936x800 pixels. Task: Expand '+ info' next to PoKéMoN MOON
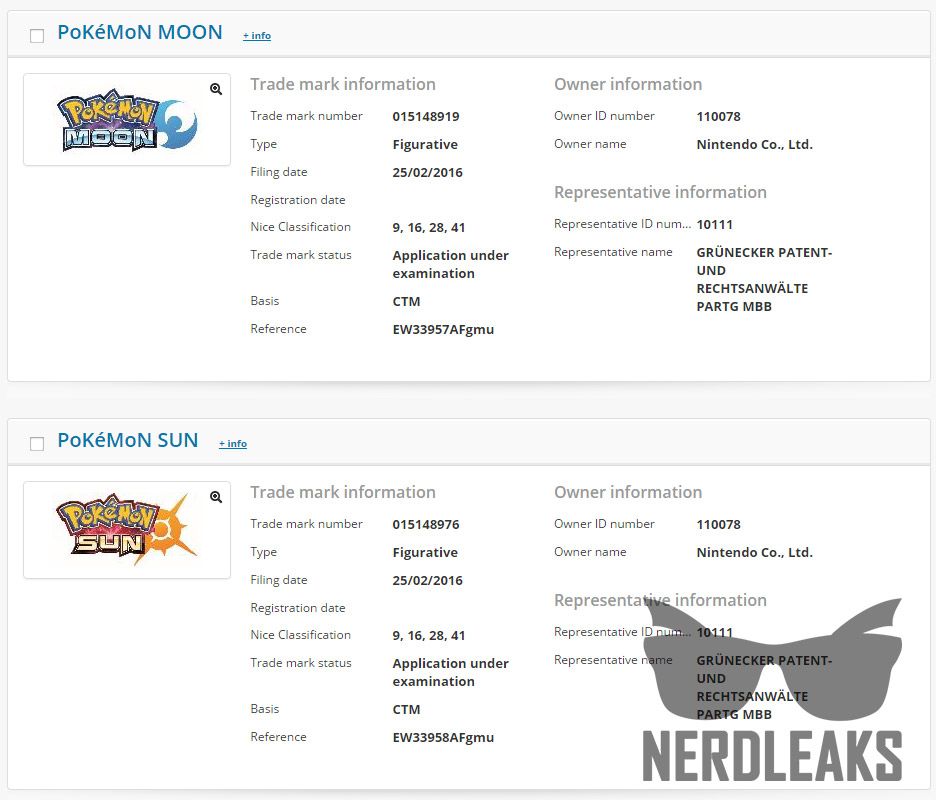click(257, 36)
